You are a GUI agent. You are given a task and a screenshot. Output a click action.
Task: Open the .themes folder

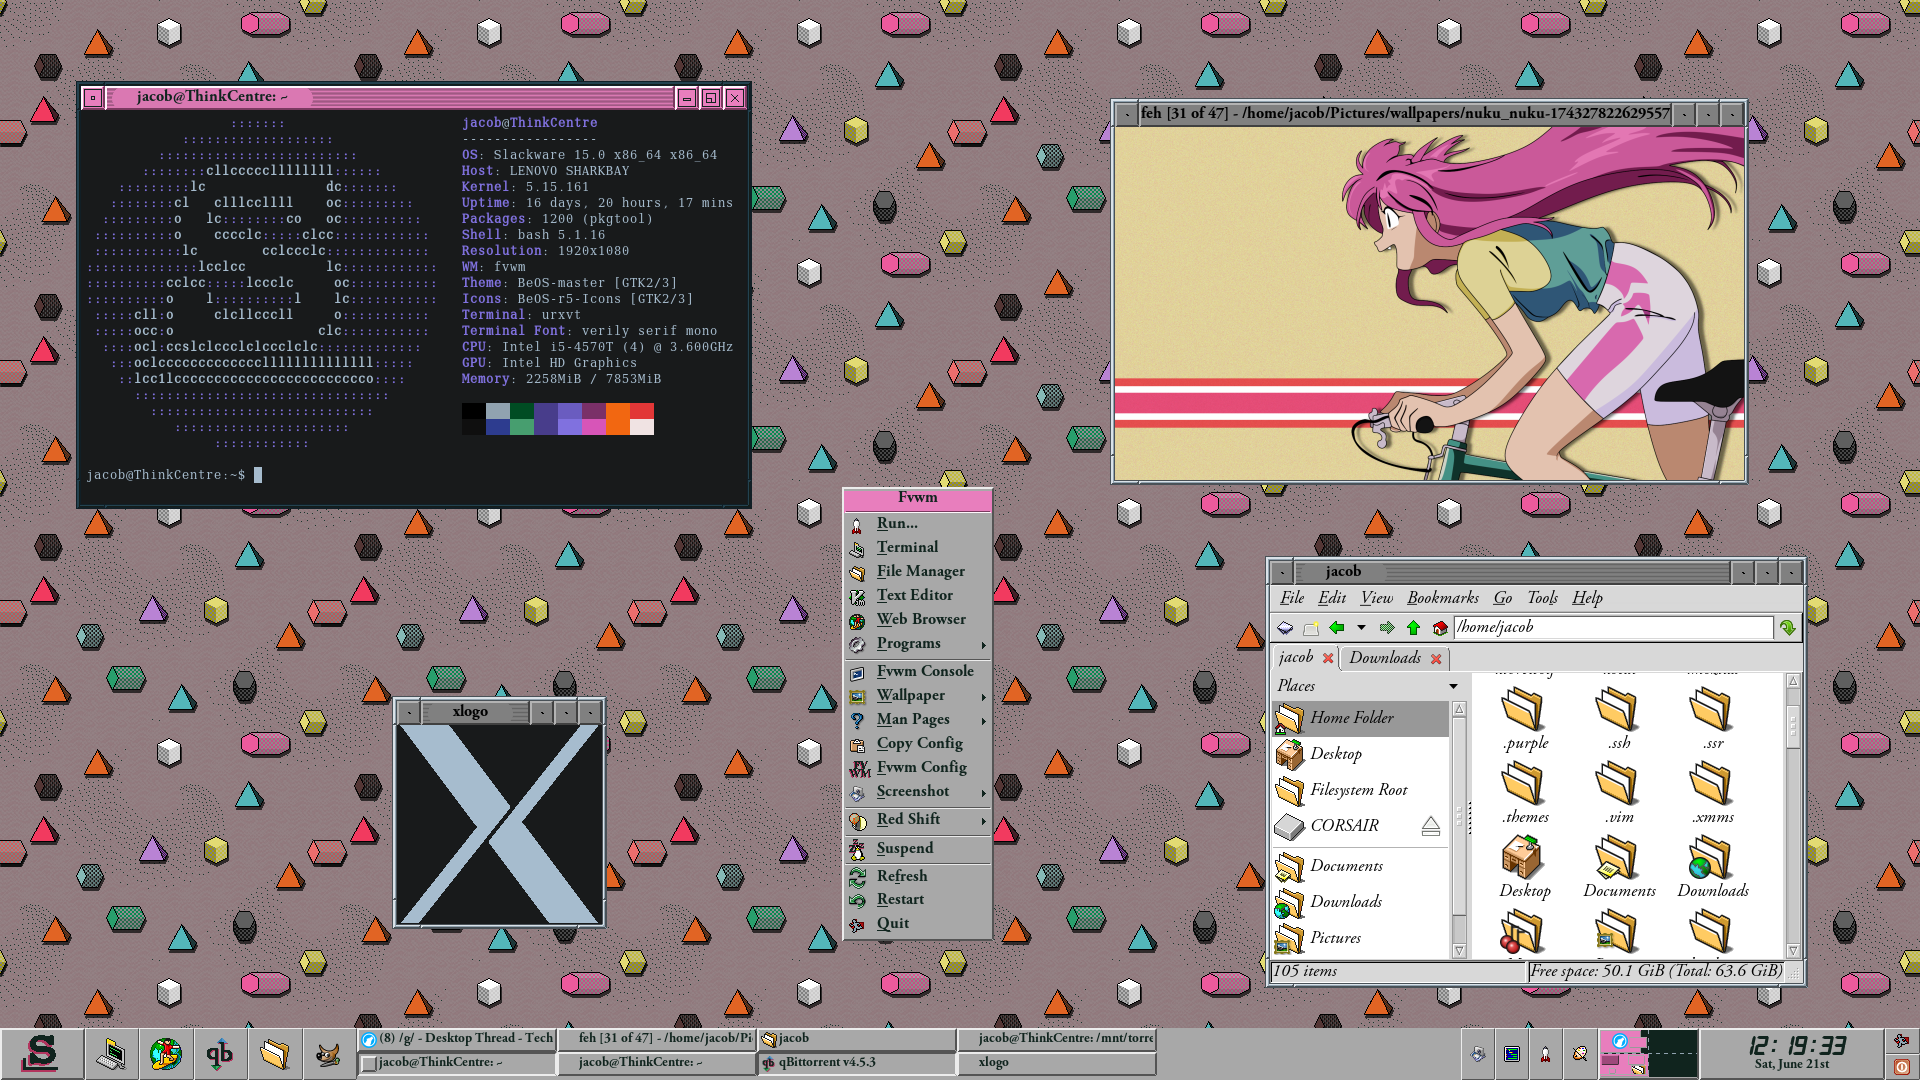pos(1524,793)
